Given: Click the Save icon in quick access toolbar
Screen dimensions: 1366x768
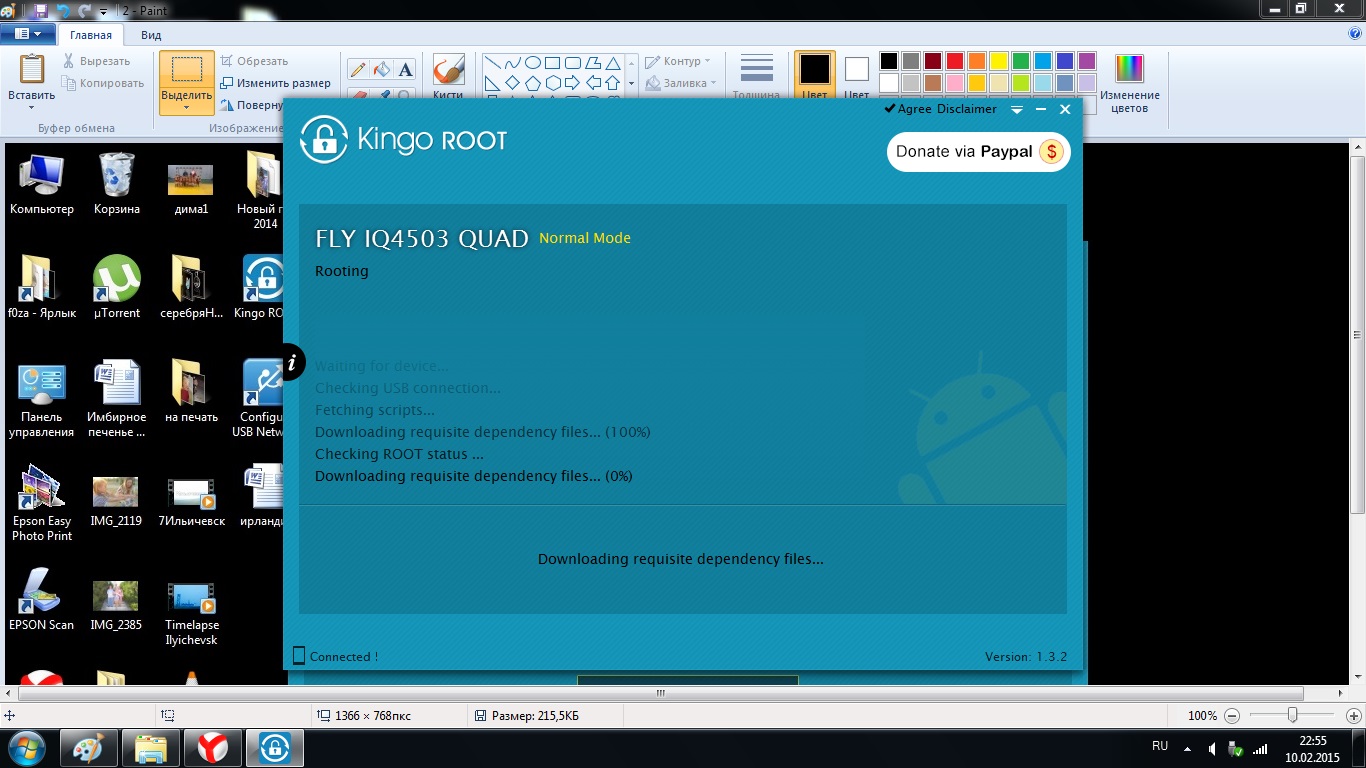Looking at the screenshot, I should click(41, 10).
